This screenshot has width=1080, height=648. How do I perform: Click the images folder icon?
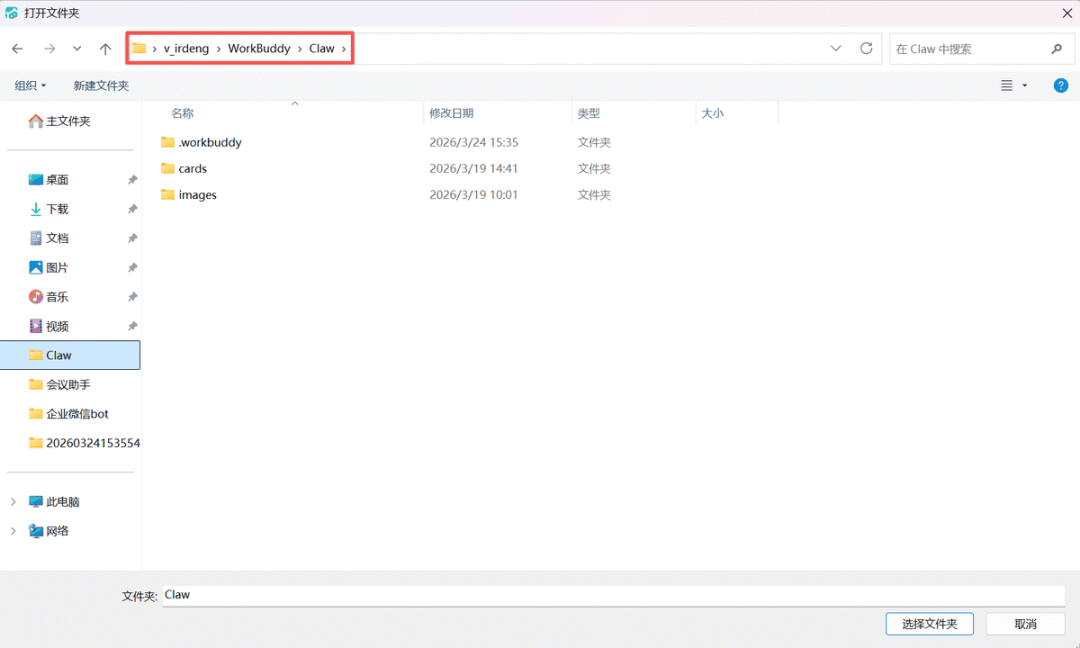click(x=167, y=194)
